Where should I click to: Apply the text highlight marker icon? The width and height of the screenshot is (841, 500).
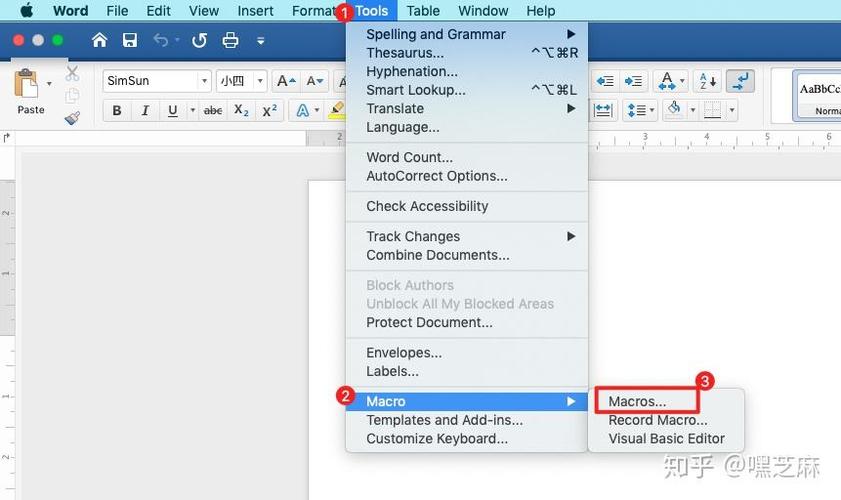(x=337, y=111)
